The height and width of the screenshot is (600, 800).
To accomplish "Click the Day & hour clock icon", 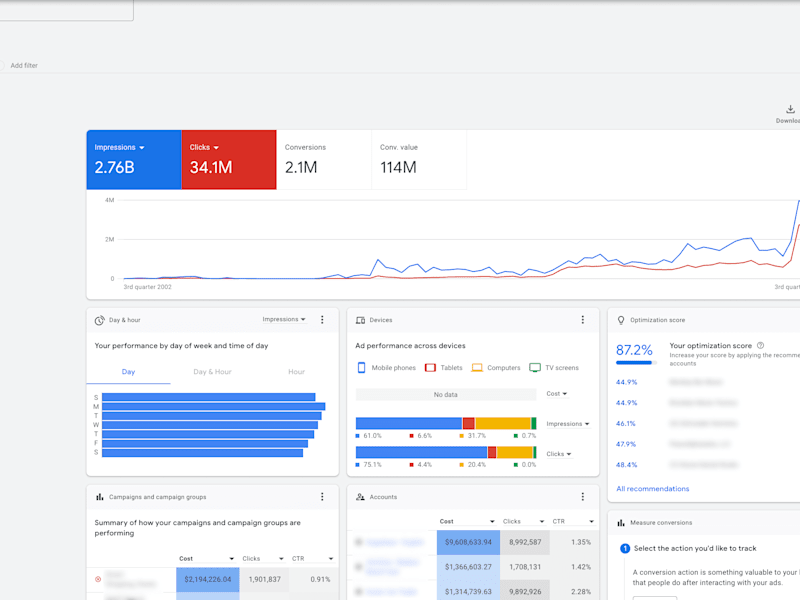I will pos(99,320).
